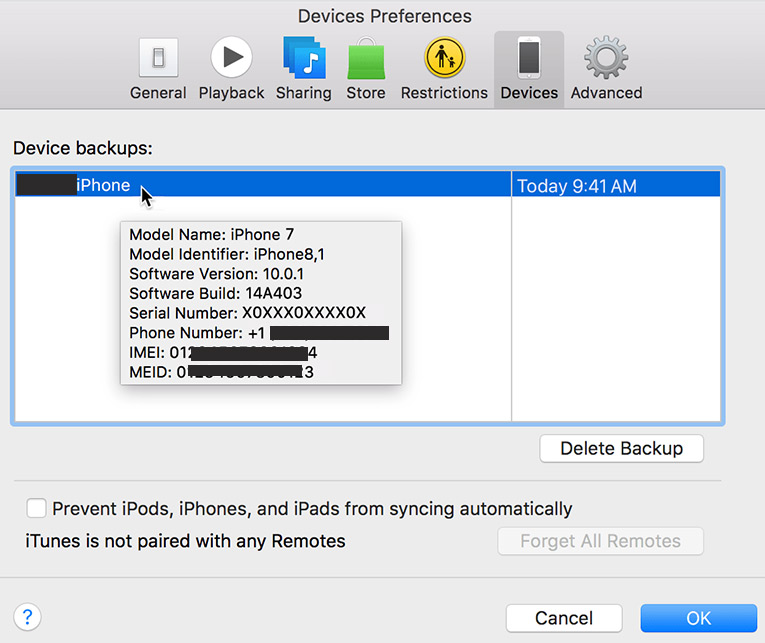The image size is (765, 643).
Task: Click the Model Name: iPhone 7 line
Action: [x=211, y=235]
